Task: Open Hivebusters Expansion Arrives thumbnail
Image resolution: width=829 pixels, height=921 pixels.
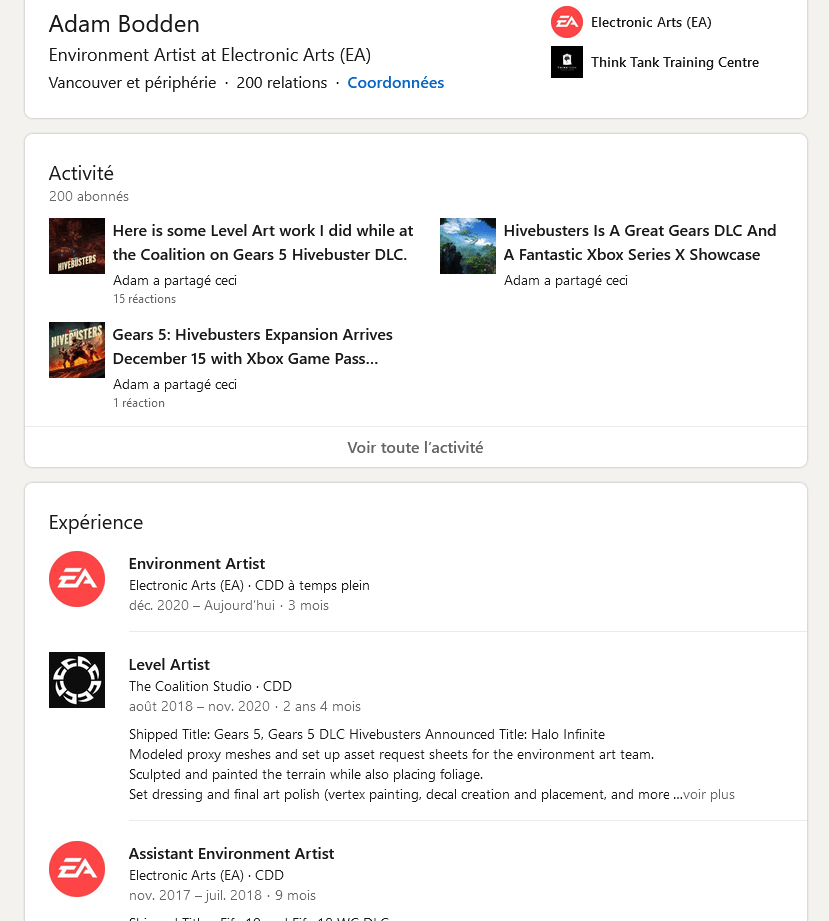Action: pos(77,350)
